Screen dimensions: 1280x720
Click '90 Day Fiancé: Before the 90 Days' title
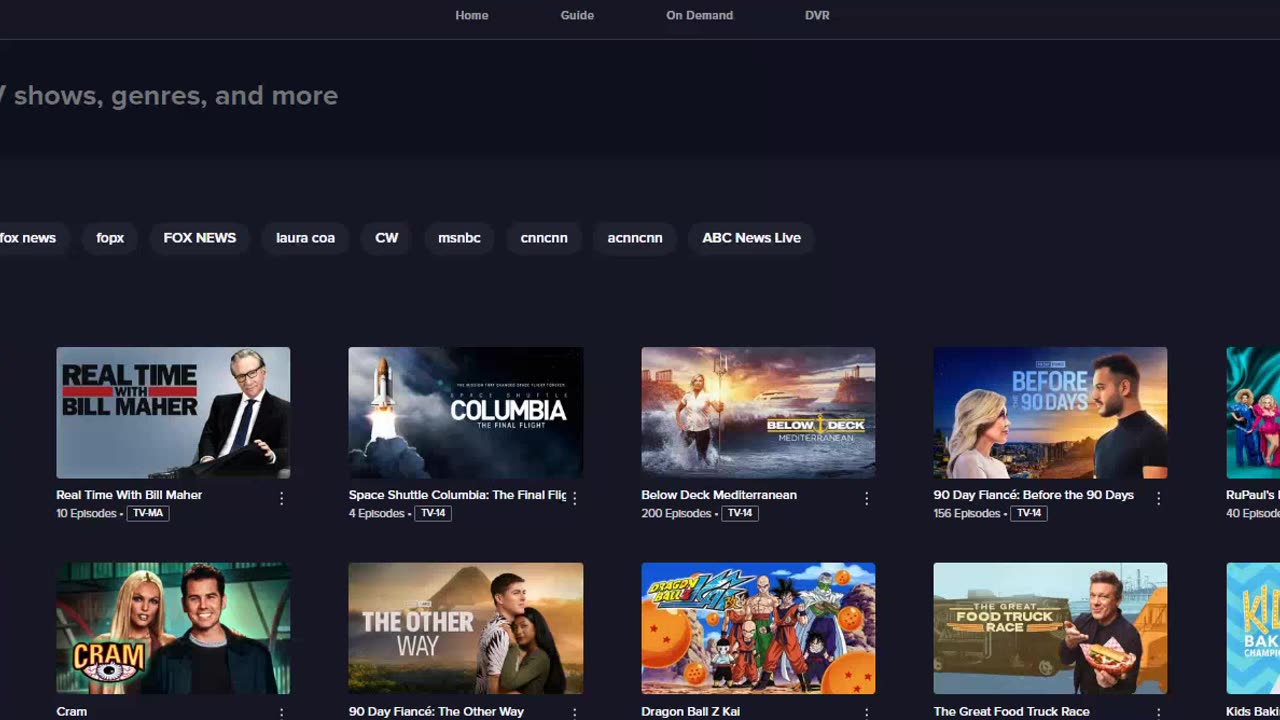(1033, 495)
